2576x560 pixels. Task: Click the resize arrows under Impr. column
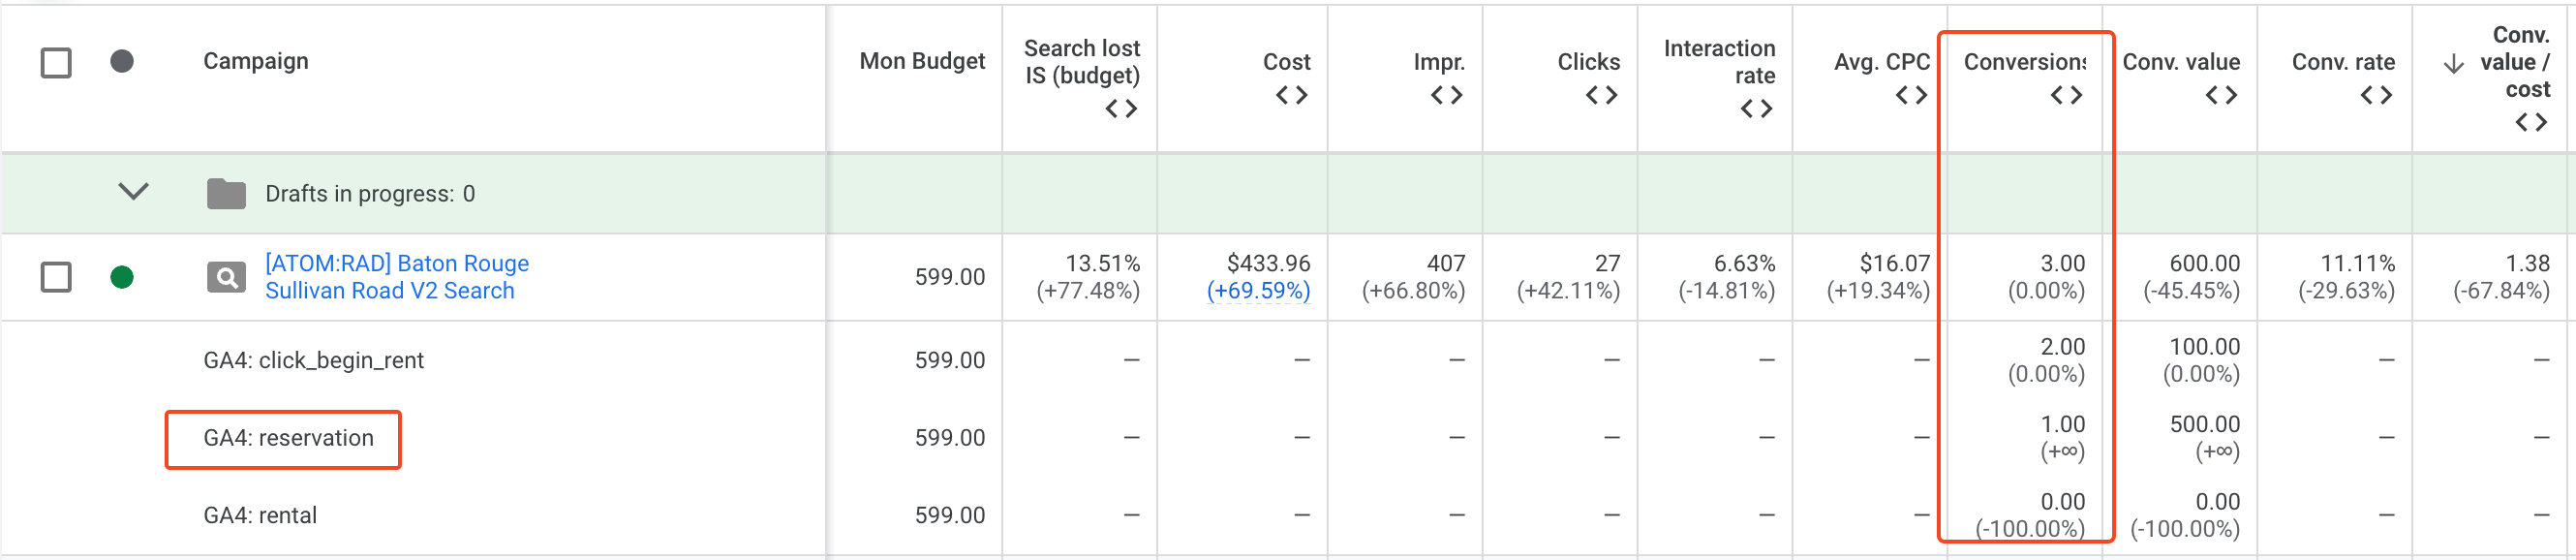pyautogui.click(x=1446, y=96)
